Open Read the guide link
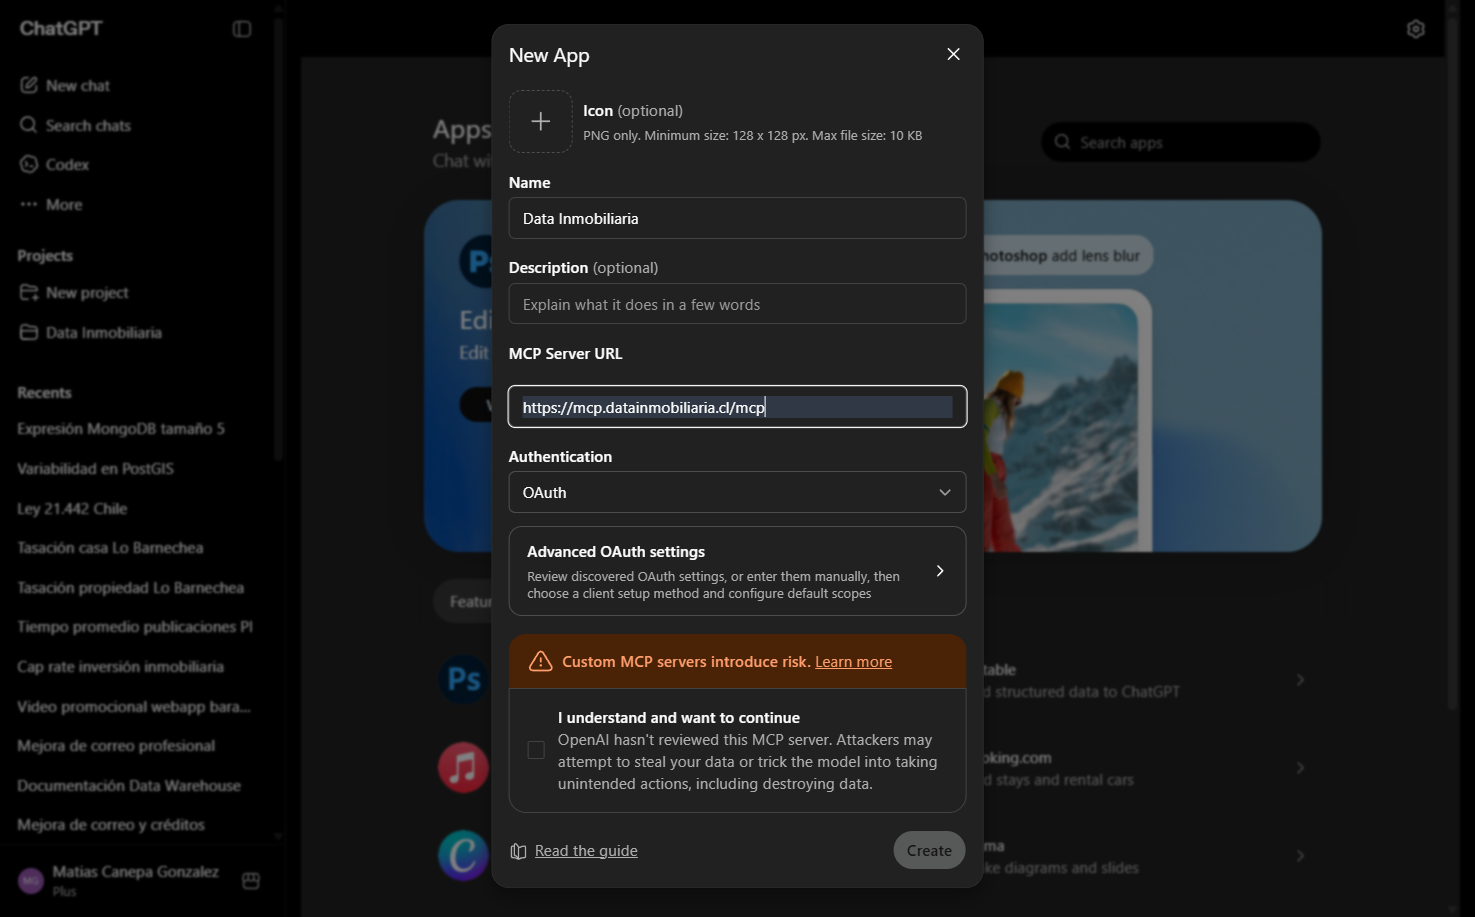The width and height of the screenshot is (1475, 917). pyautogui.click(x=586, y=851)
